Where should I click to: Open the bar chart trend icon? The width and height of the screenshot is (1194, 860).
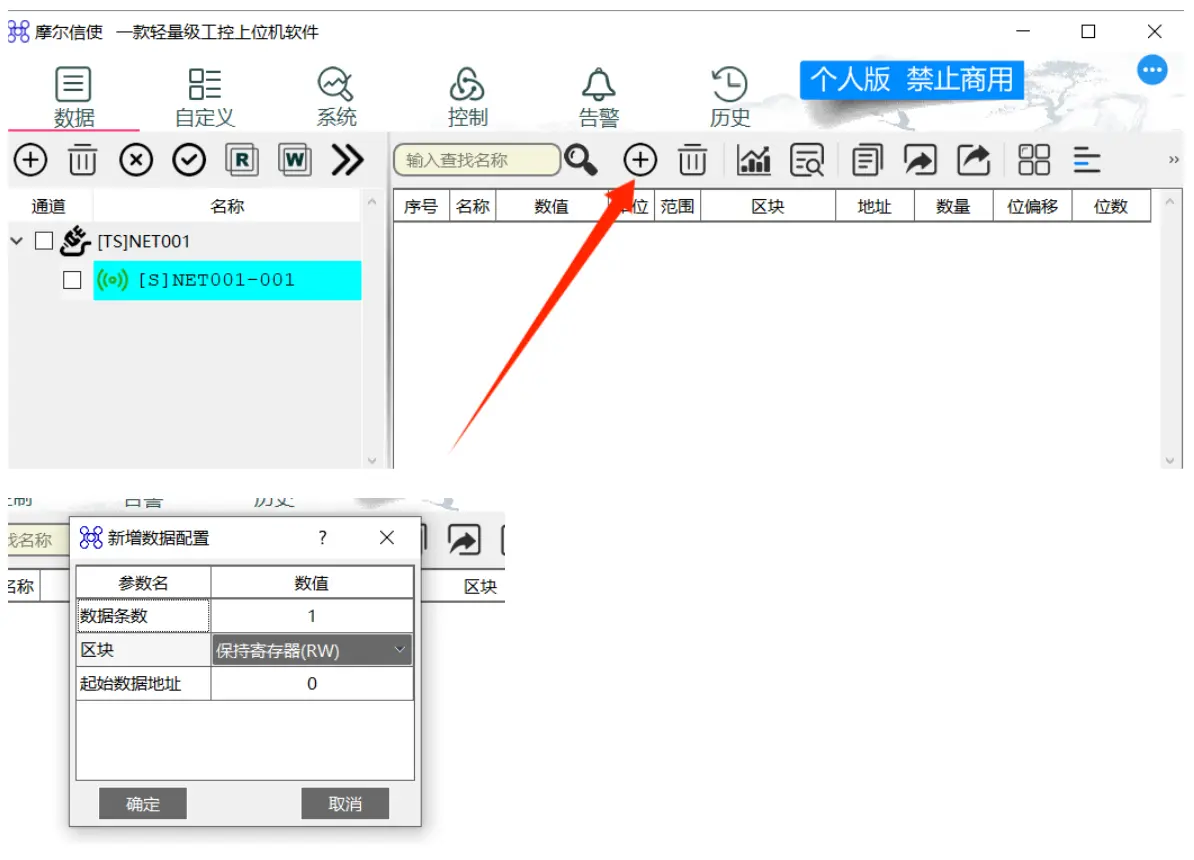753,160
